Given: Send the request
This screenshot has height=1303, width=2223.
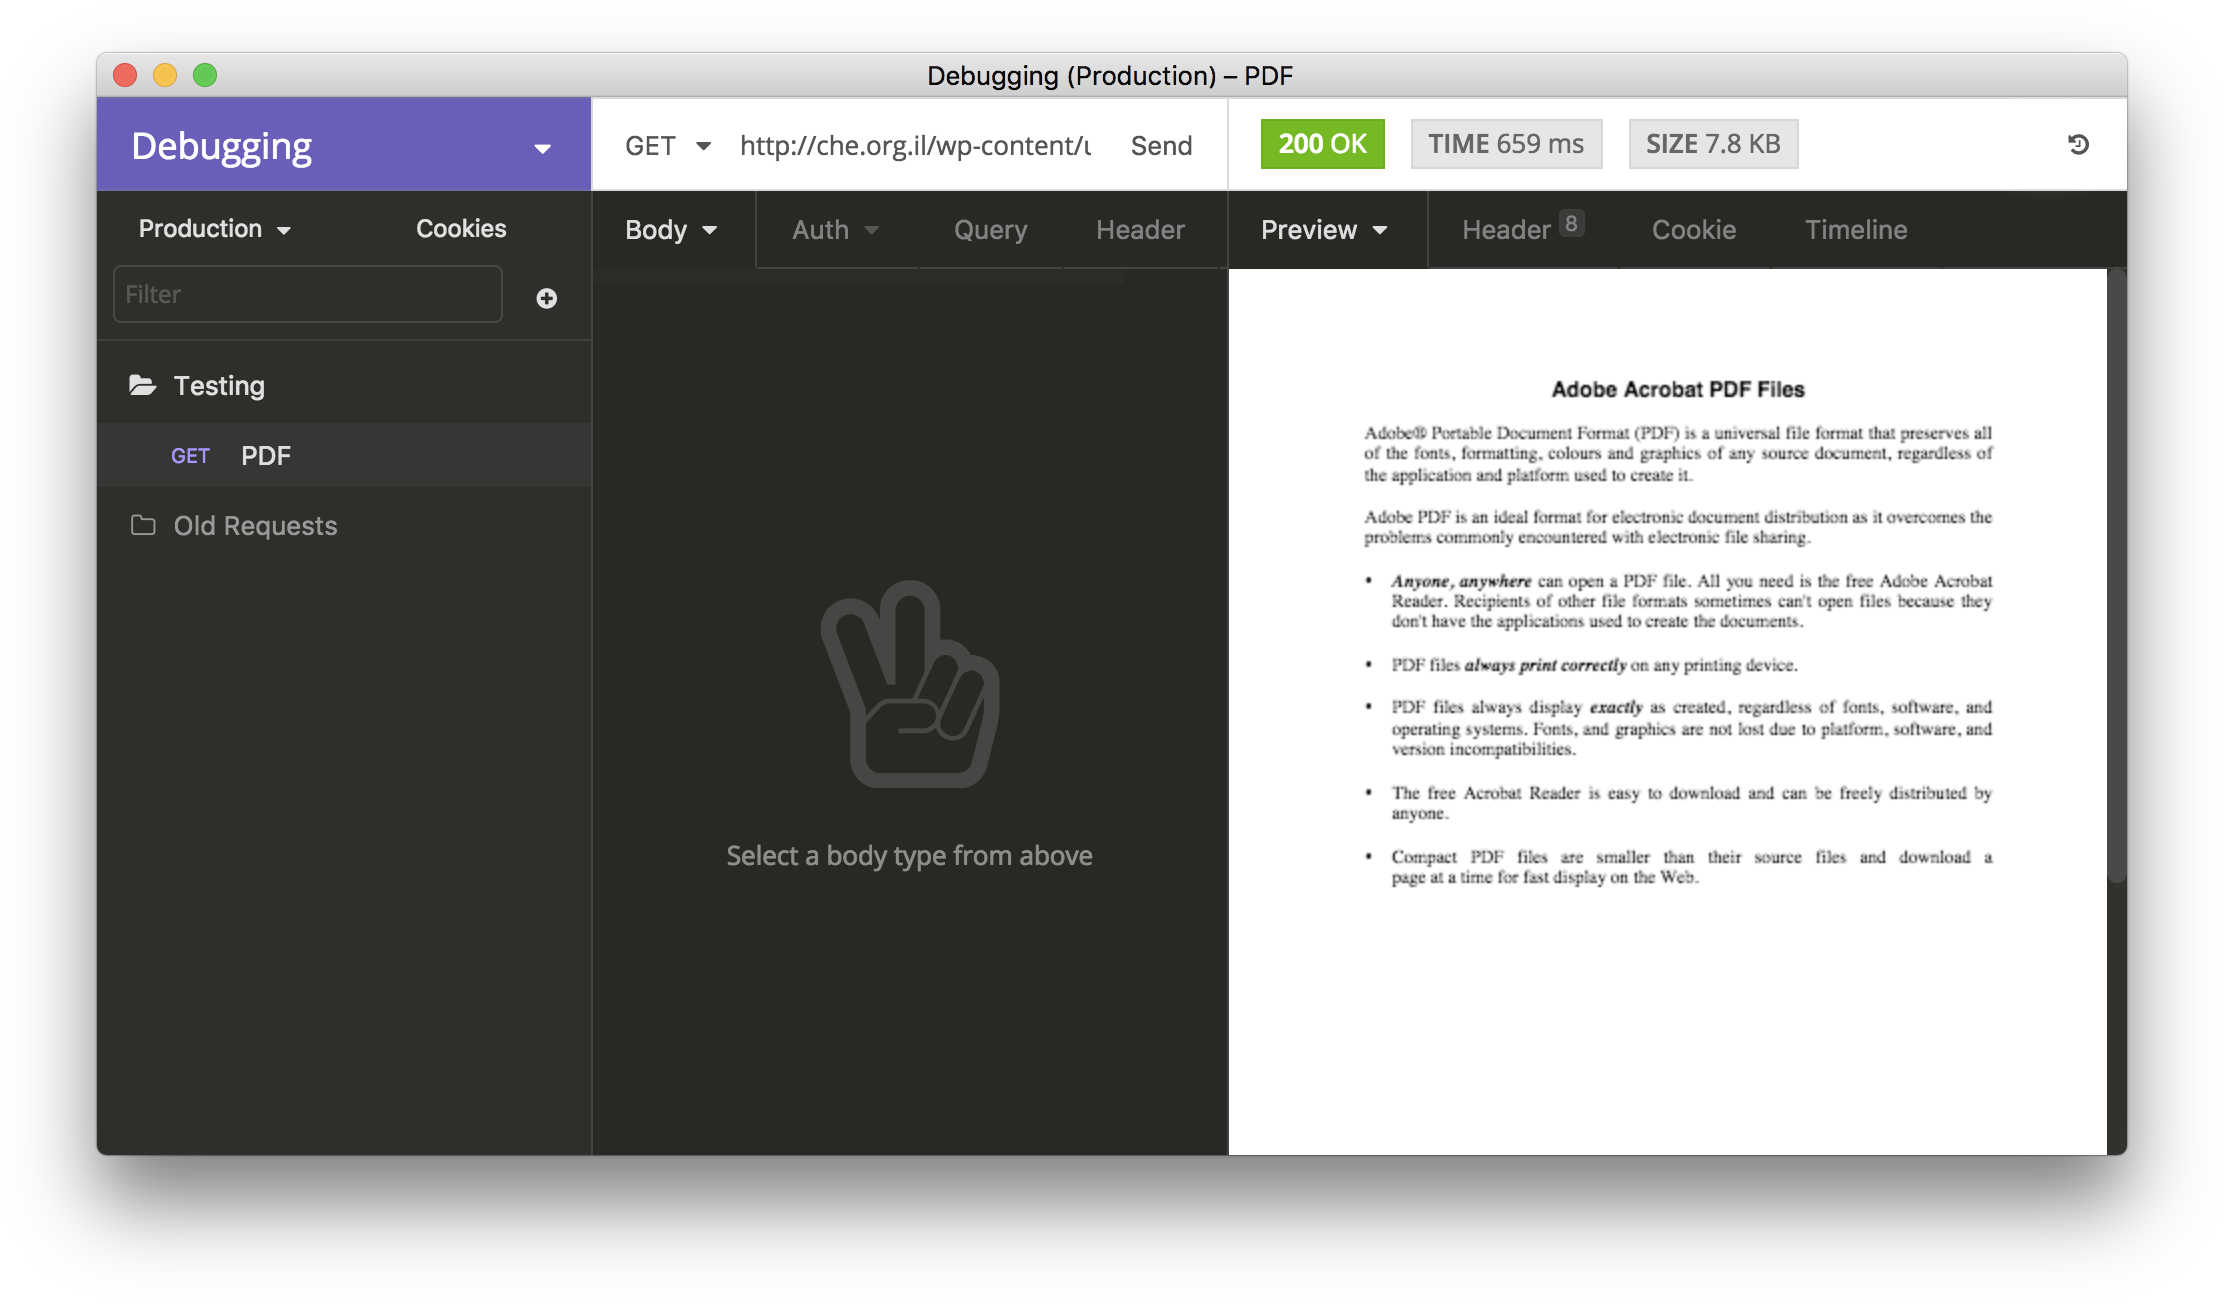Looking at the screenshot, I should (1160, 145).
